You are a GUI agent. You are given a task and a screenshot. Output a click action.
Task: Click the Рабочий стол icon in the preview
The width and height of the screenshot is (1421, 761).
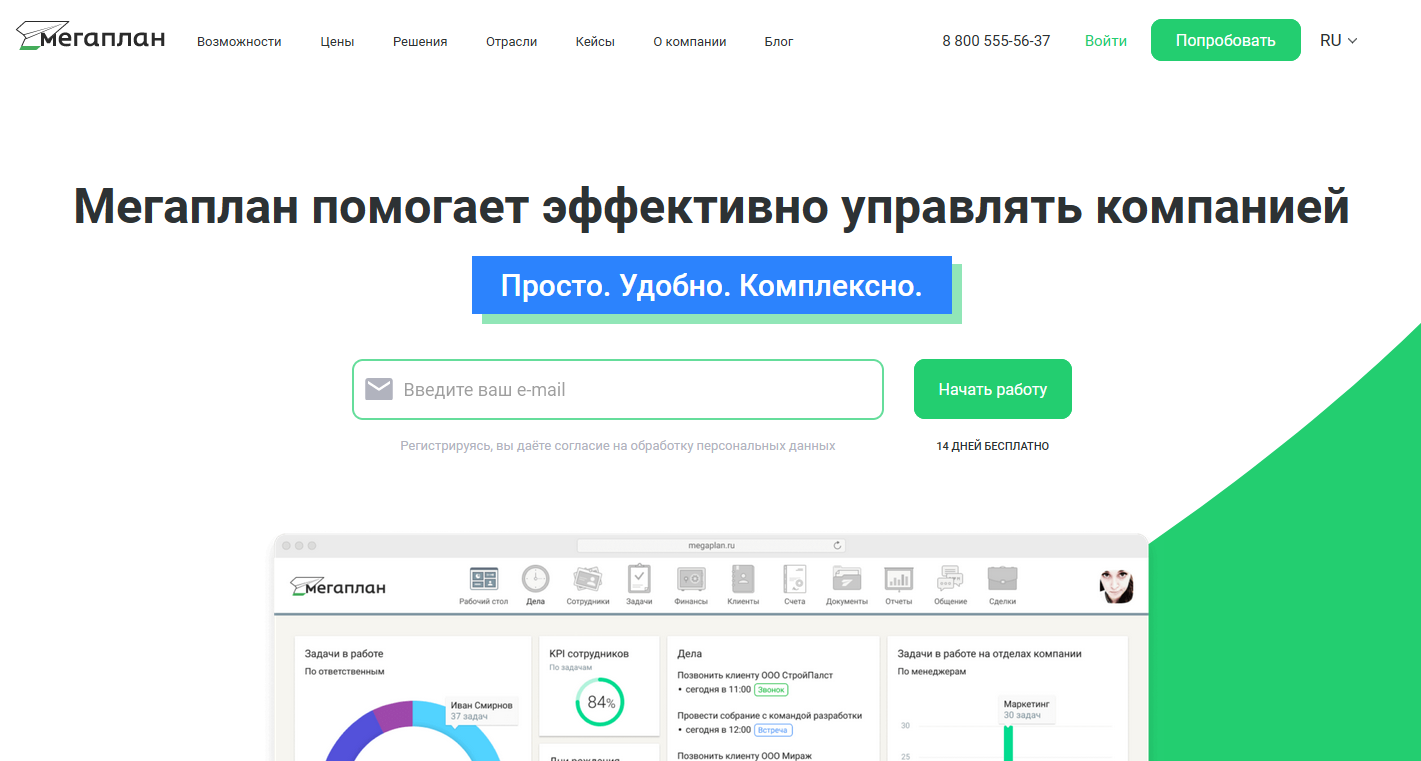point(484,579)
